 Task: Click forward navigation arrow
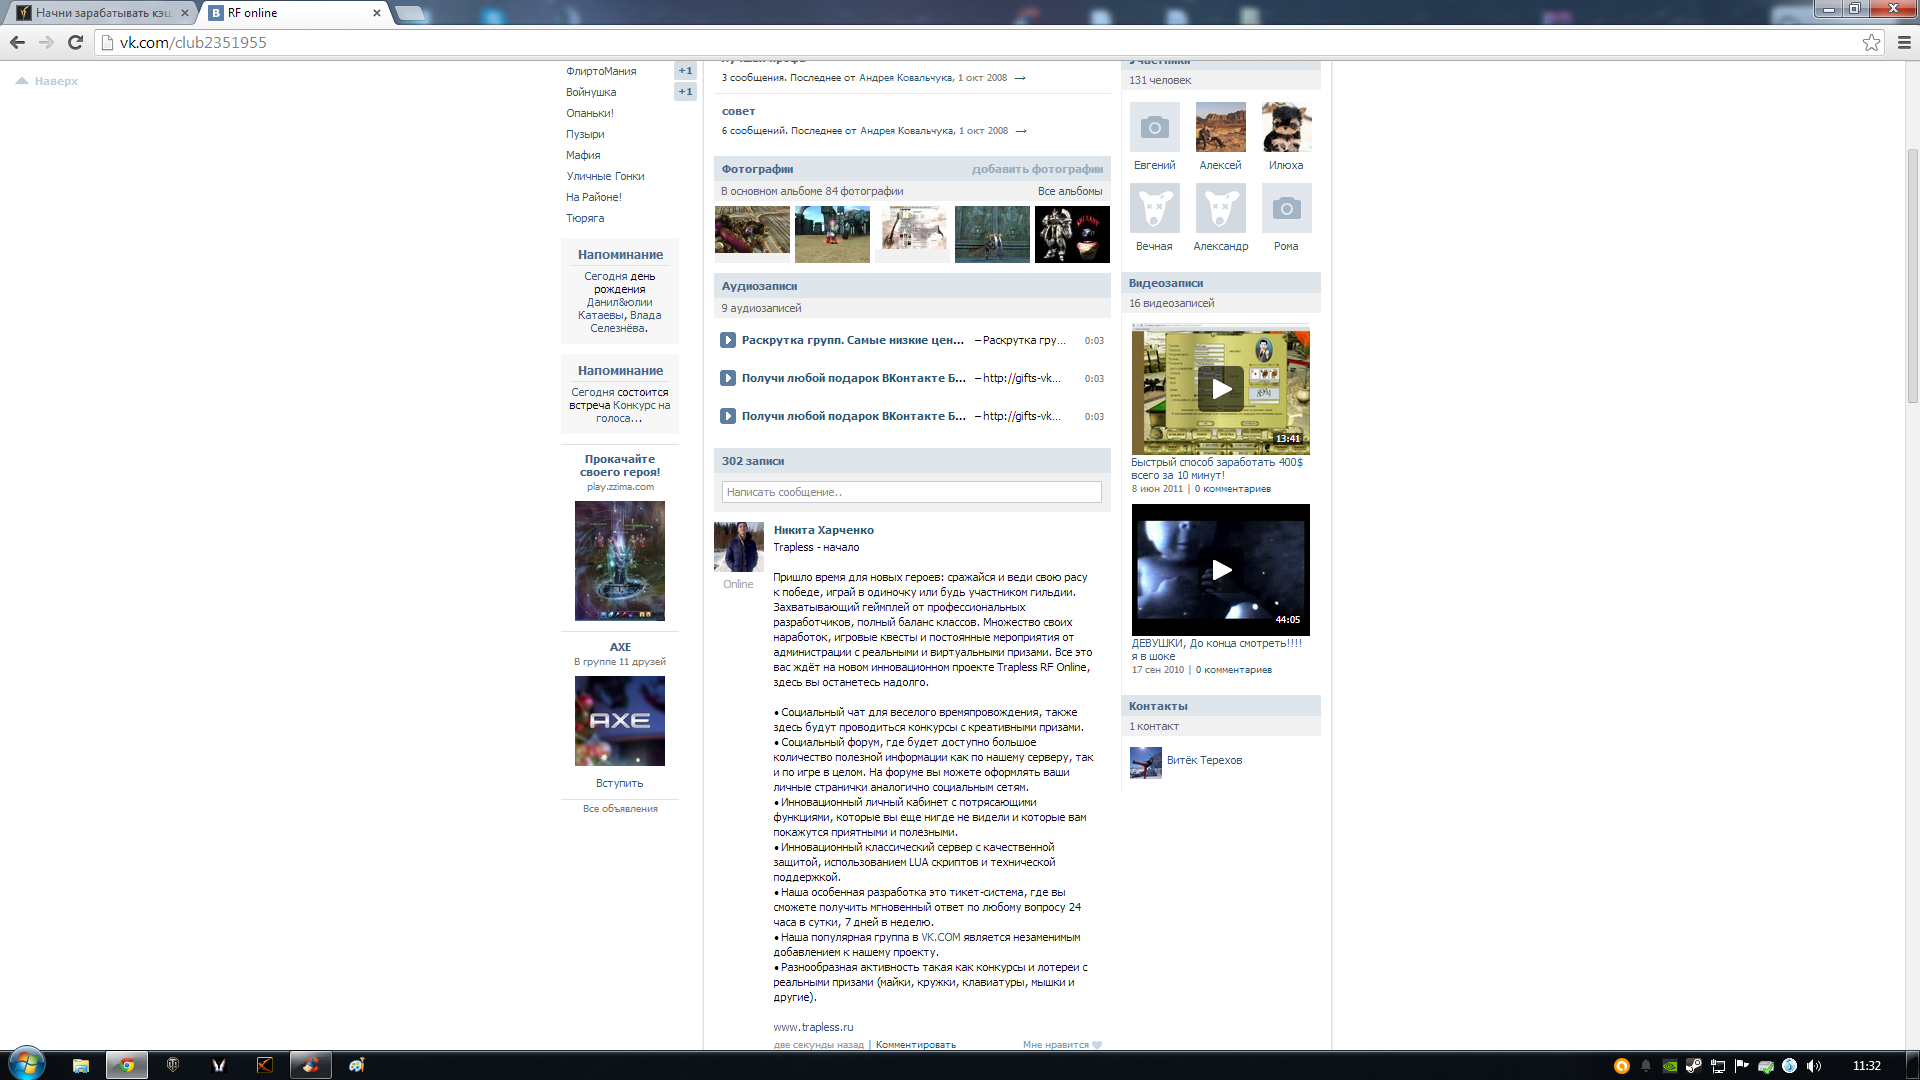tap(46, 42)
